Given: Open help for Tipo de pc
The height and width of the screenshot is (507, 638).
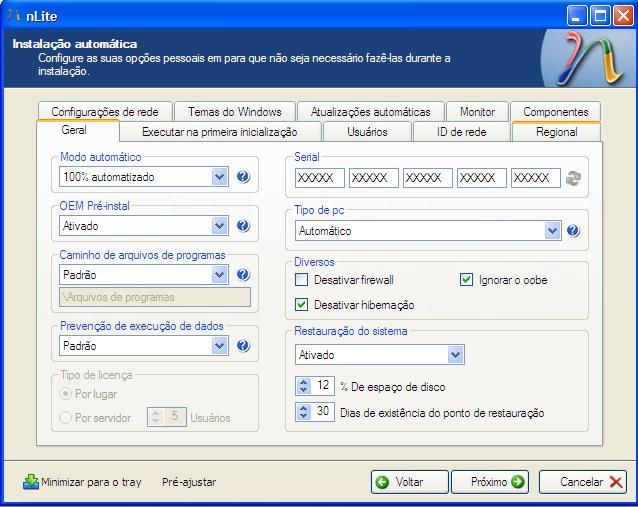Looking at the screenshot, I should pos(573,231).
